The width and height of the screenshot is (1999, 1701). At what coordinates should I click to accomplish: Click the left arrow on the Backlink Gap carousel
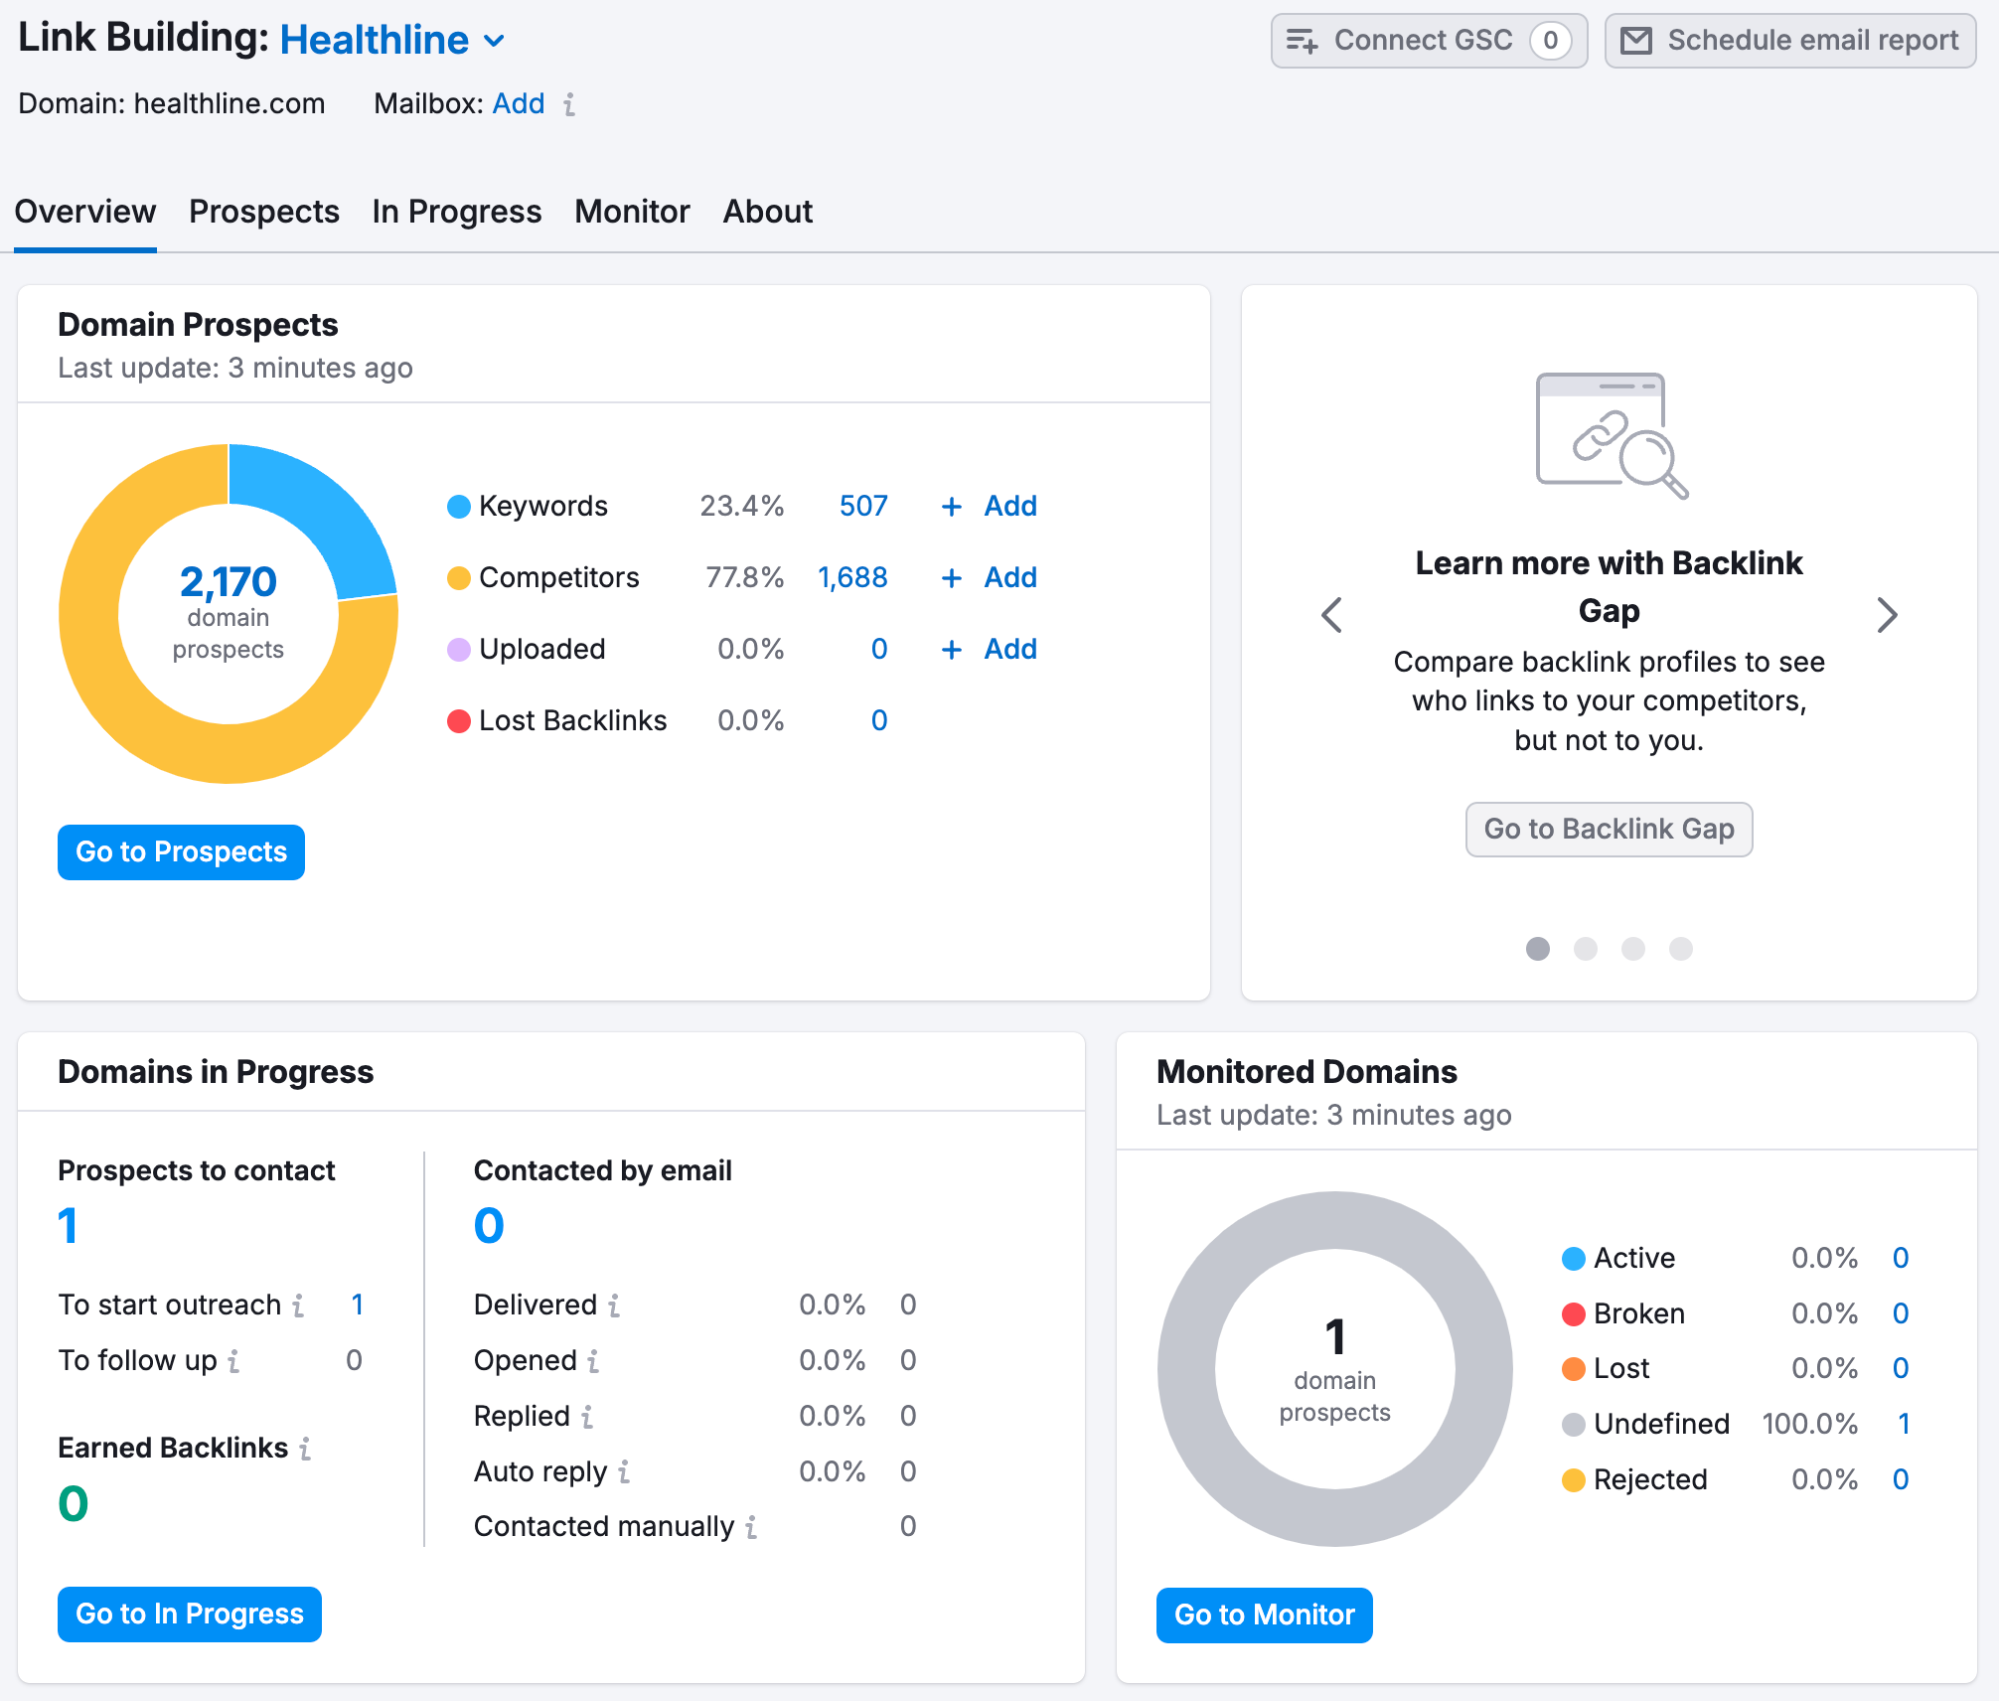(1331, 615)
